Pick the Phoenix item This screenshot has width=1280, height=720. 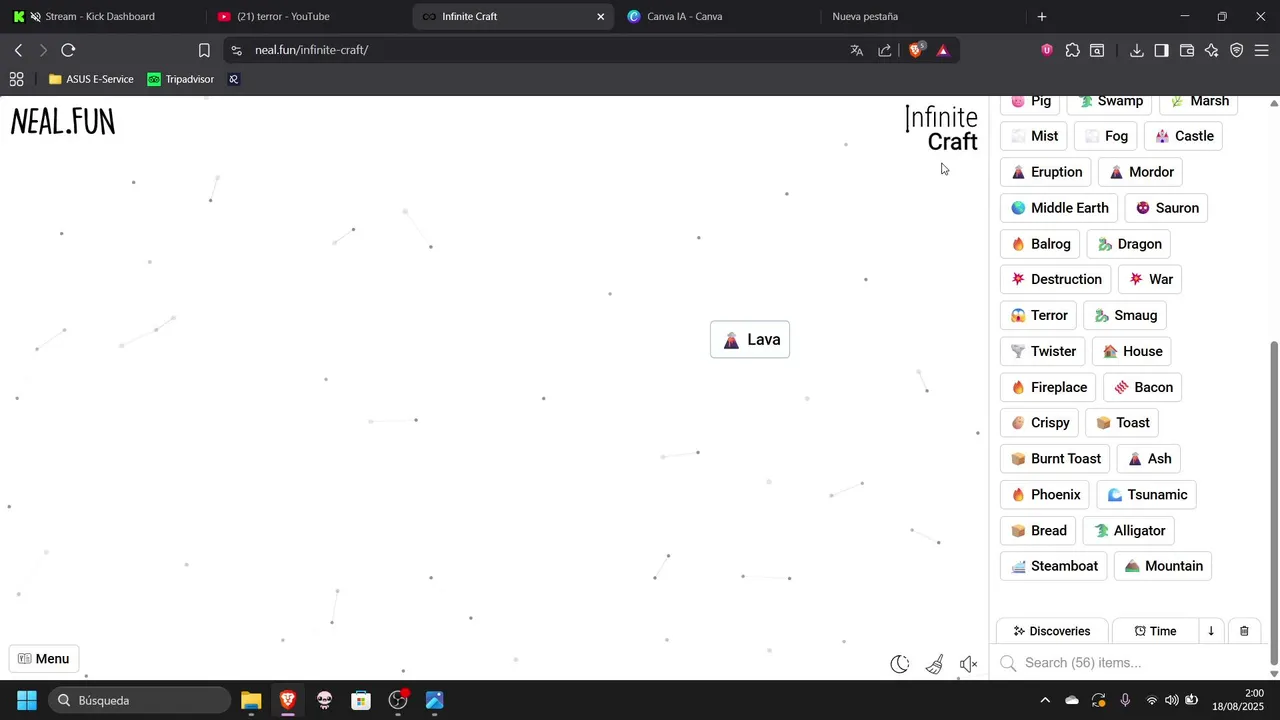point(1046,495)
